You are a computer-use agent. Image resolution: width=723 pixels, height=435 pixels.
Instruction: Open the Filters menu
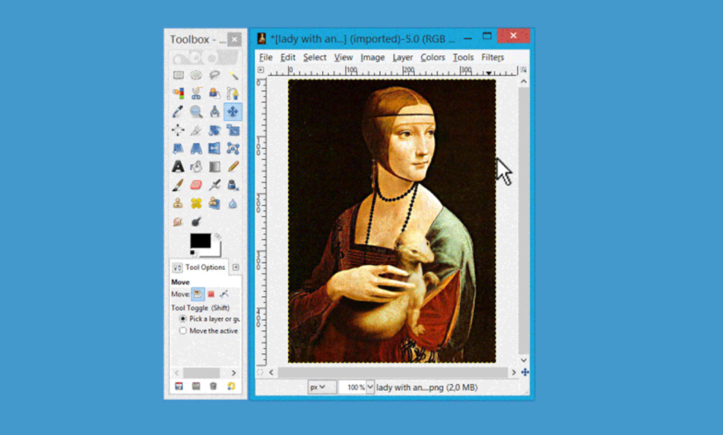point(492,58)
